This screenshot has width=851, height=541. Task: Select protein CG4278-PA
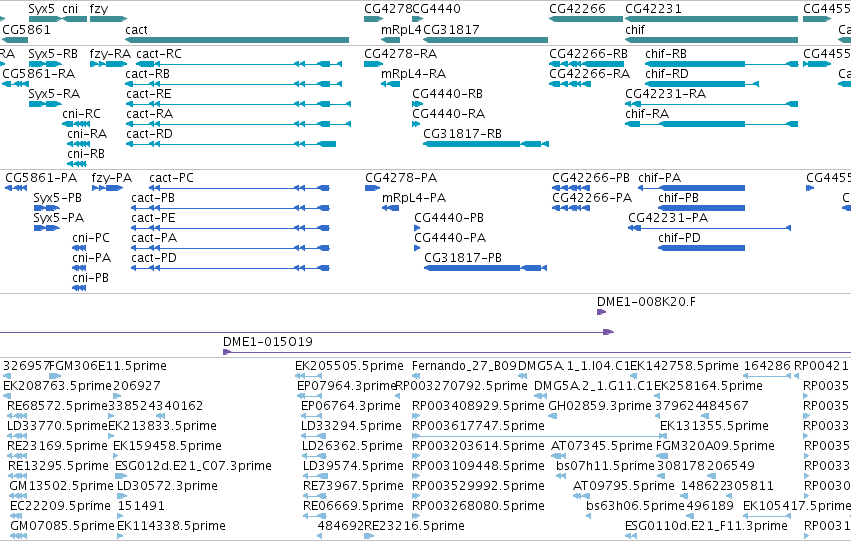click(x=372, y=188)
